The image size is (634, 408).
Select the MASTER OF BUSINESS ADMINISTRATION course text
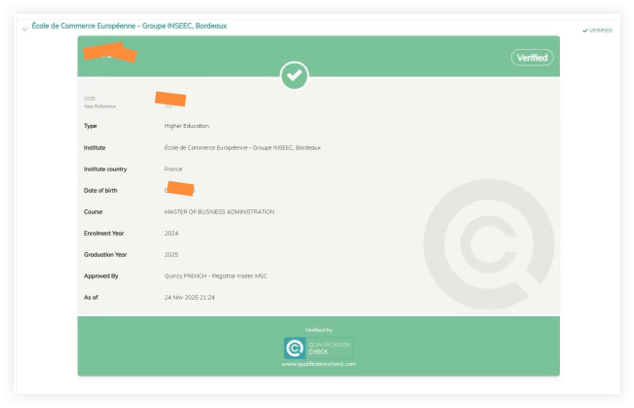click(x=219, y=212)
